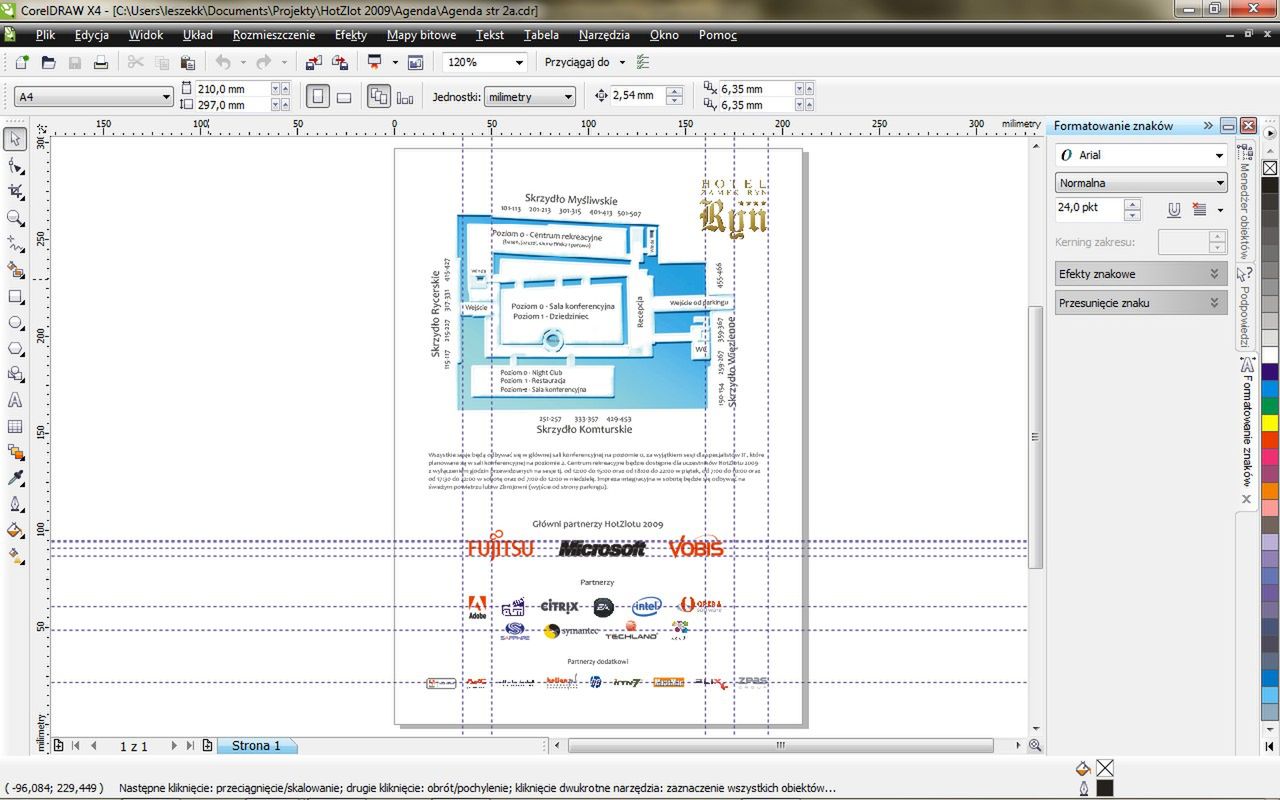Viewport: 1280px width, 800px height.
Task: Open the Edycja menu
Action: [92, 34]
